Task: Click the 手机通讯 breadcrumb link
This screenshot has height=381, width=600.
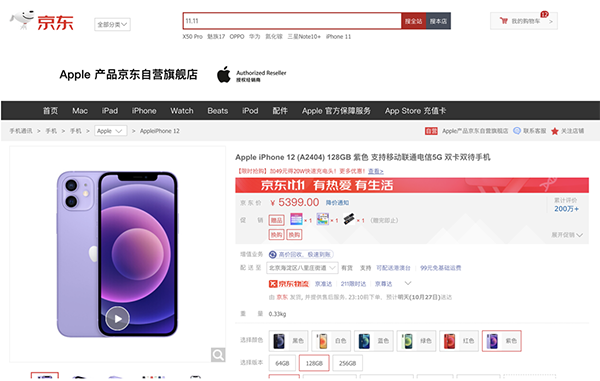Action: (21, 131)
